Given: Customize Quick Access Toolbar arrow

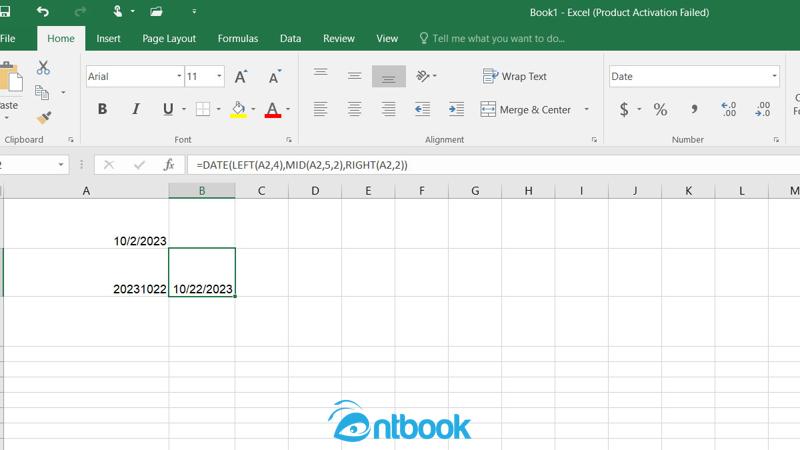Looking at the screenshot, I should click(x=194, y=11).
